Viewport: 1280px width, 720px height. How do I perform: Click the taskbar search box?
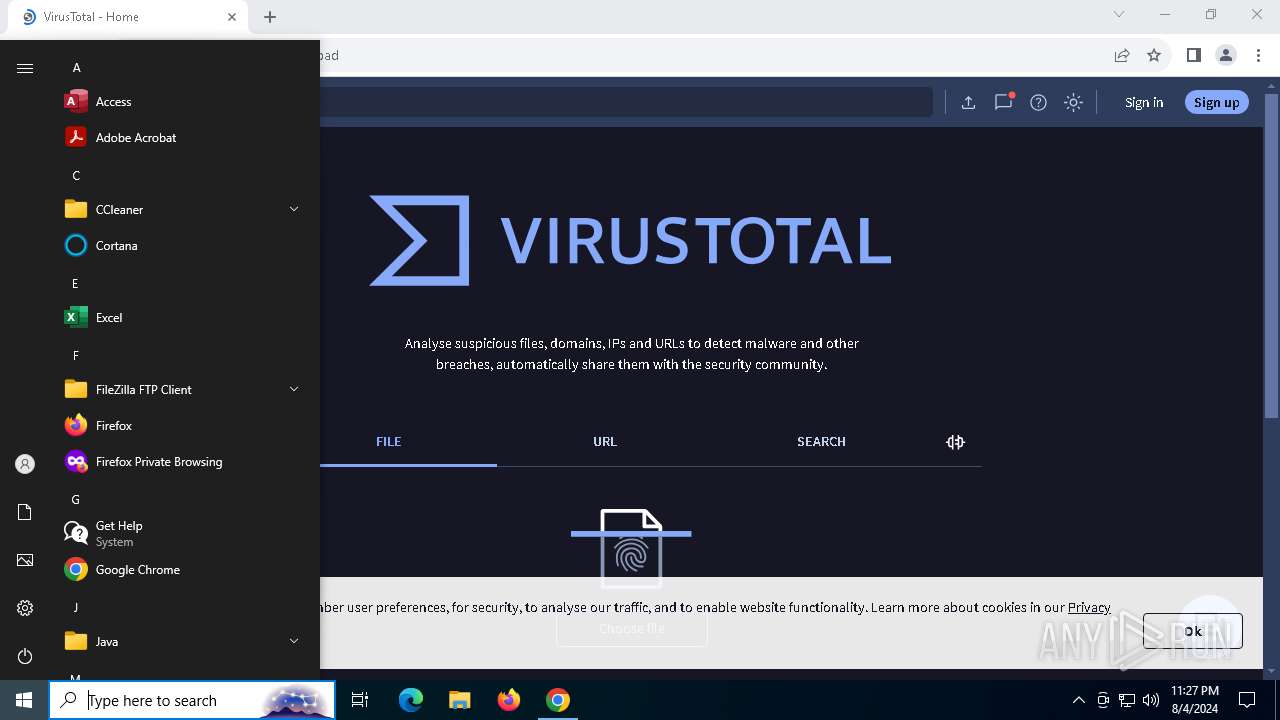coord(192,700)
